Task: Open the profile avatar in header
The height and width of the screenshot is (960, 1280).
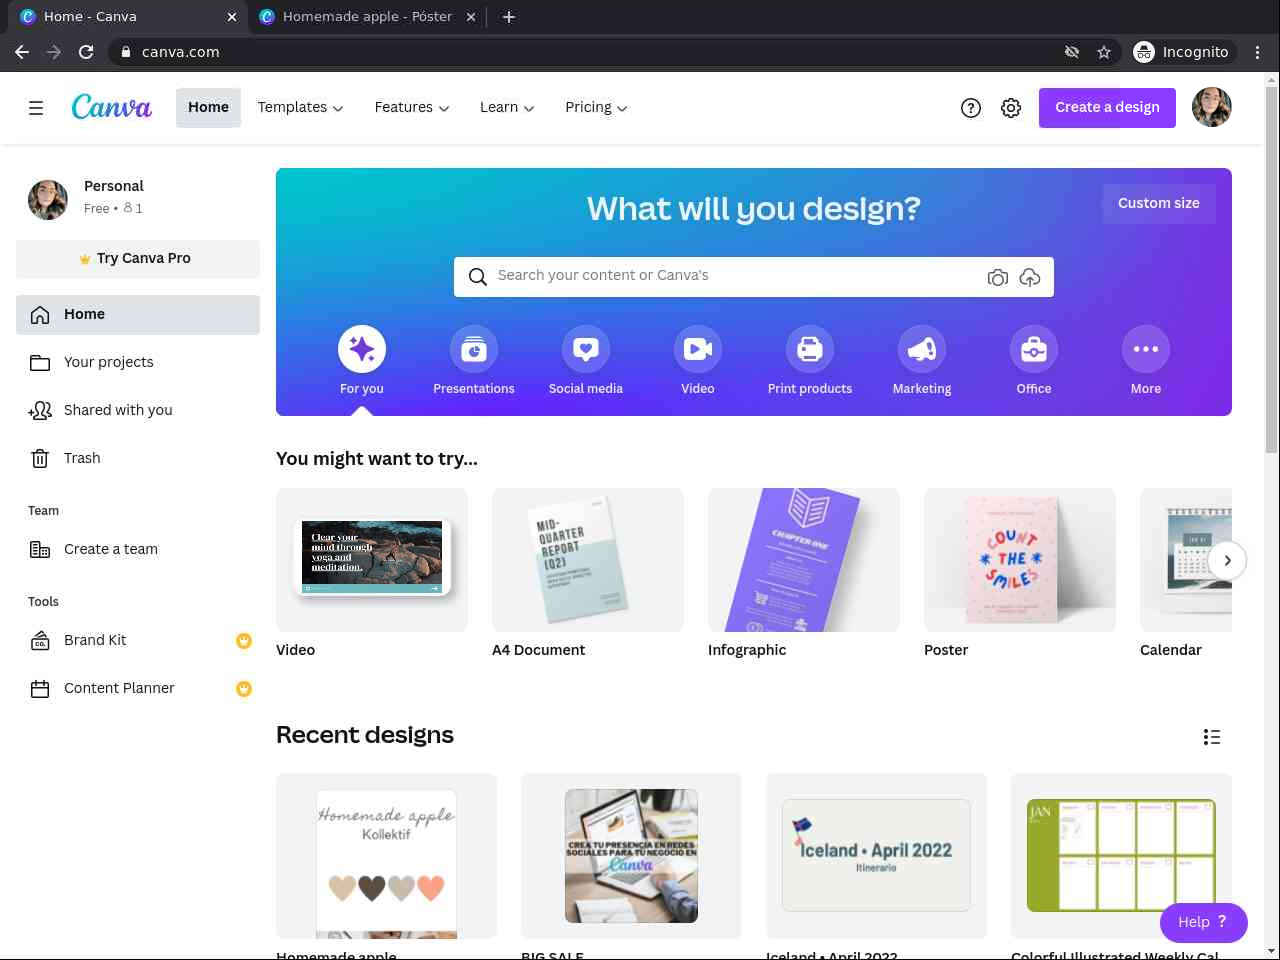Action: click(x=1212, y=108)
